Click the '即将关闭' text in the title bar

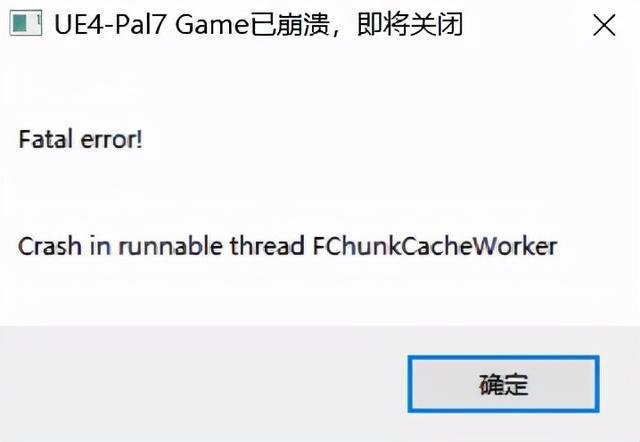410,24
